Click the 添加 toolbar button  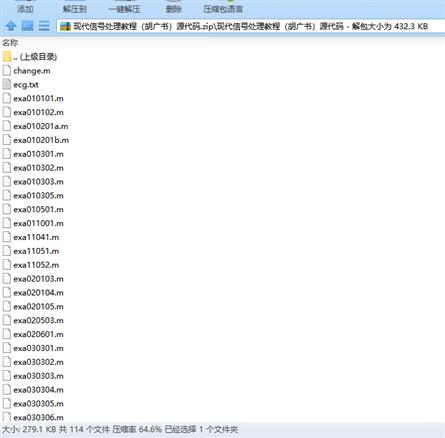(25, 9)
